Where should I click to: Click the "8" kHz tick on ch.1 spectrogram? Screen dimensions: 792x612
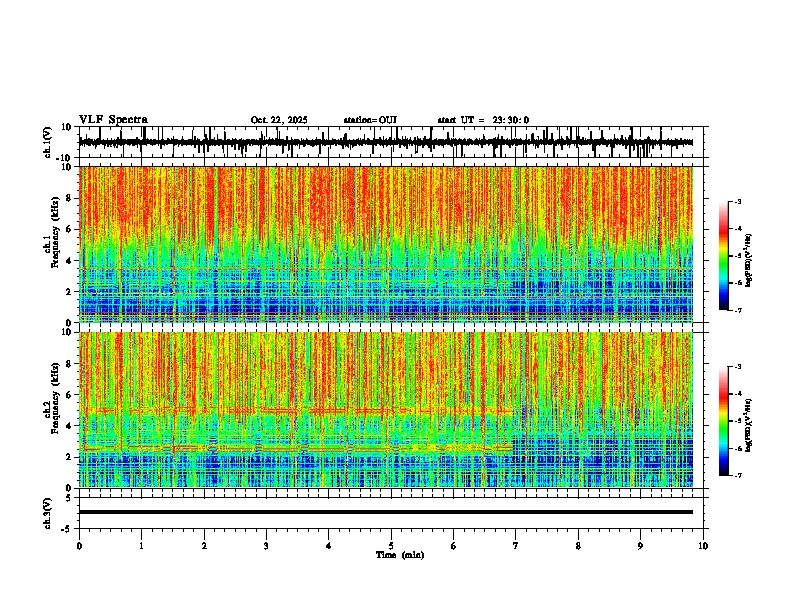tap(69, 198)
